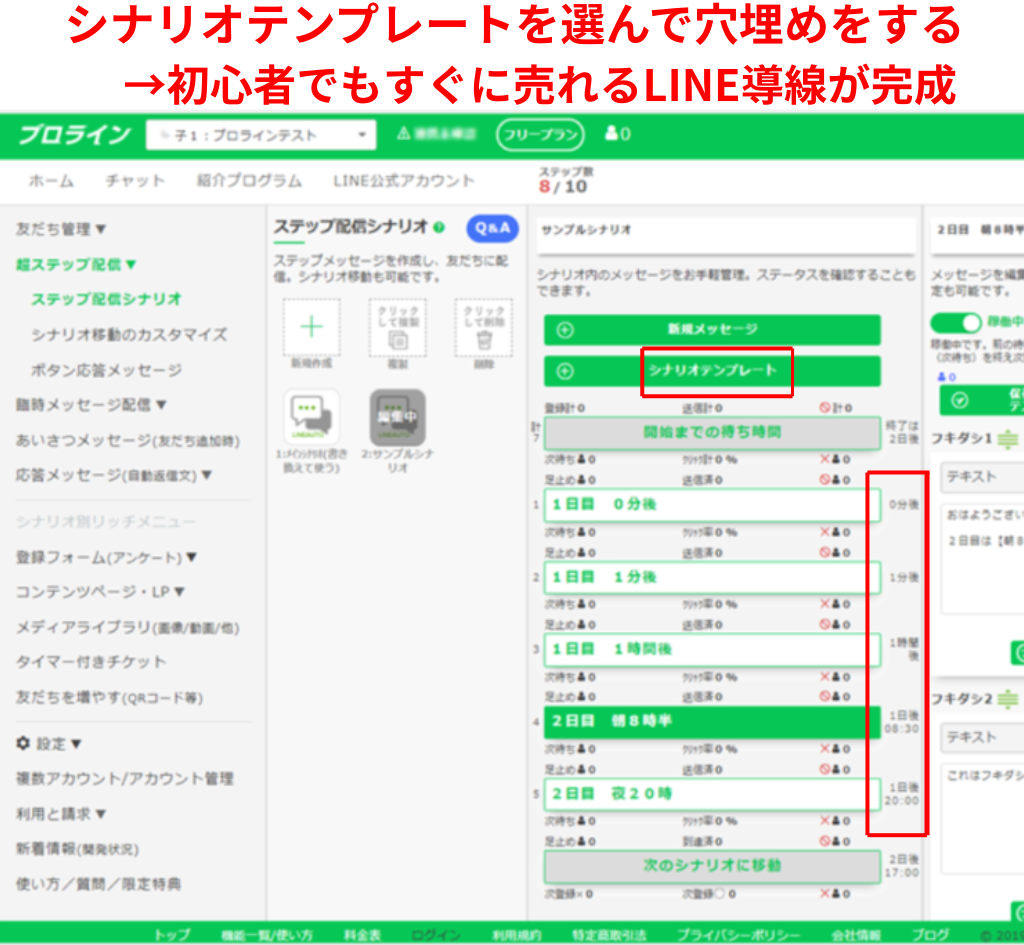Viewport: 1024px width, 945px height.
Task: Expand the 臨時メッセージ配信 sidebar menu
Action: [91, 405]
